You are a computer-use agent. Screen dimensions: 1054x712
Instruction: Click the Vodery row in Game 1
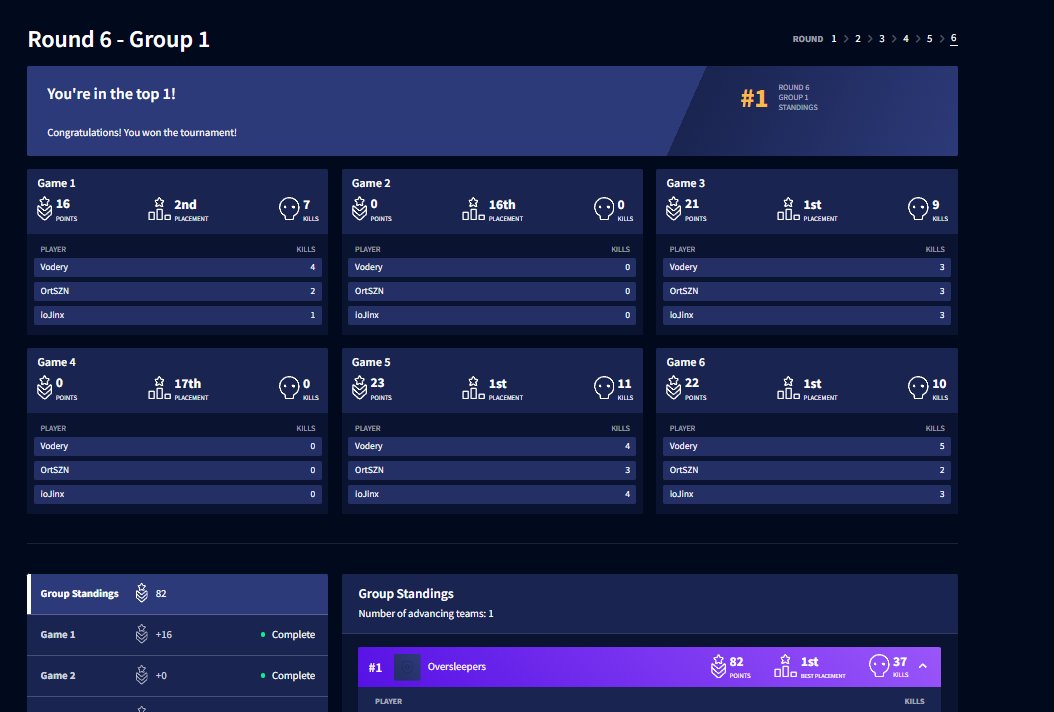click(177, 267)
